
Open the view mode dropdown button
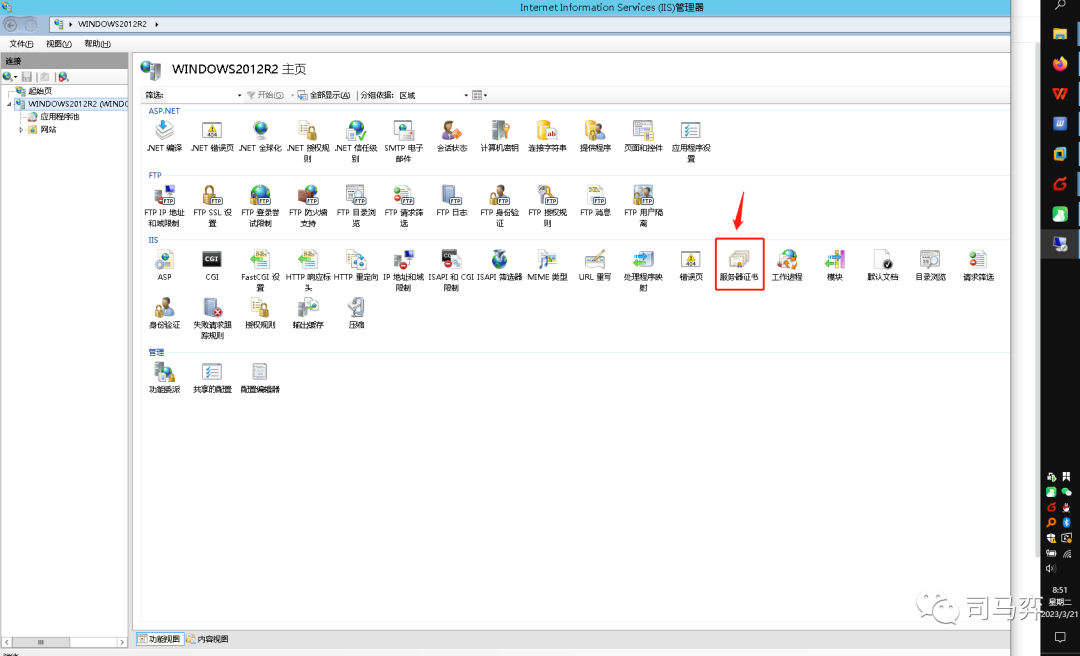(479, 95)
